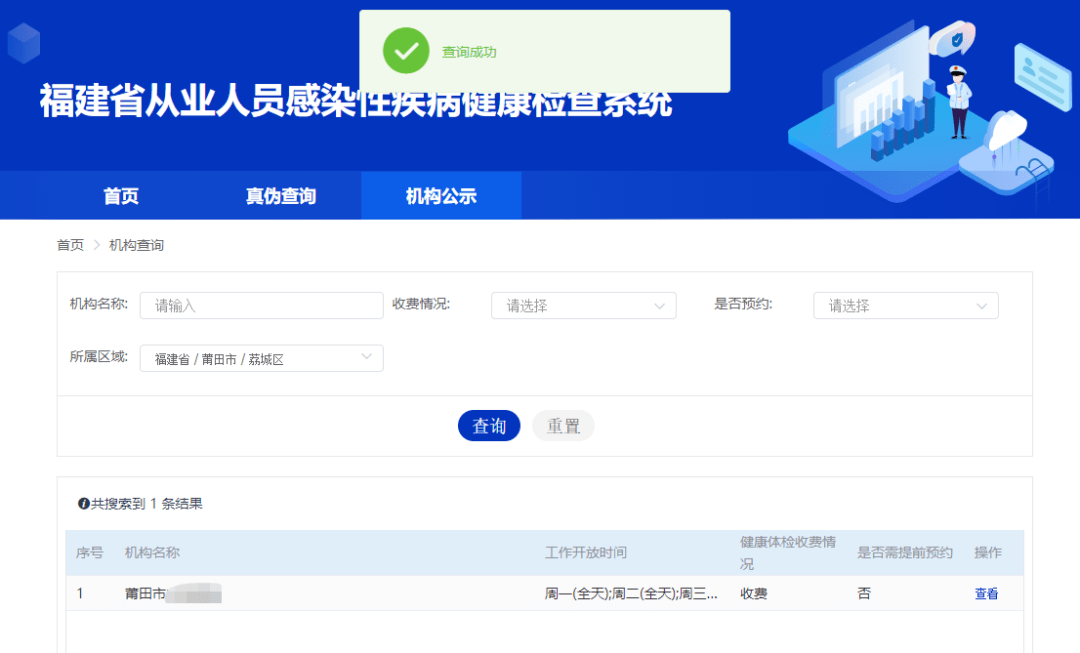
Task: Open the 所属区域 region cascader
Action: pos(262,358)
